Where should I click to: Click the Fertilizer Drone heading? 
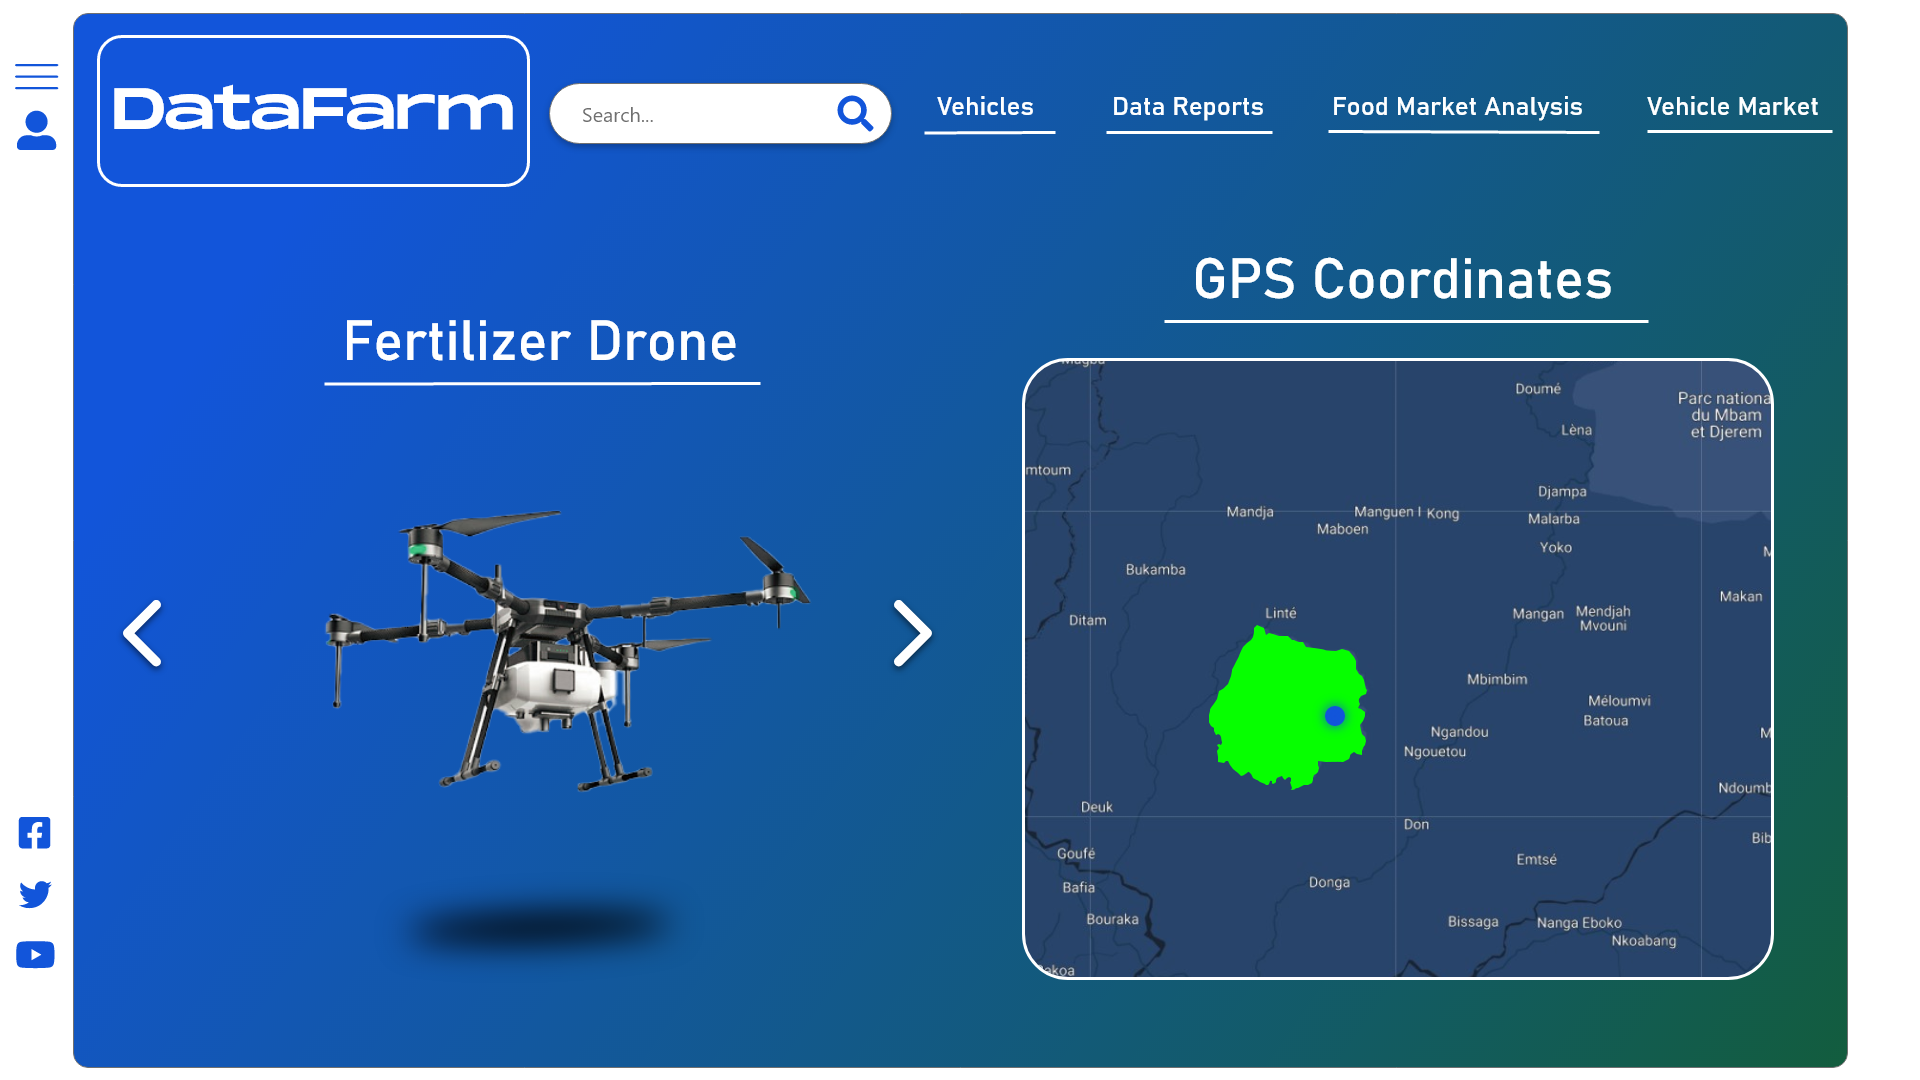click(x=541, y=342)
